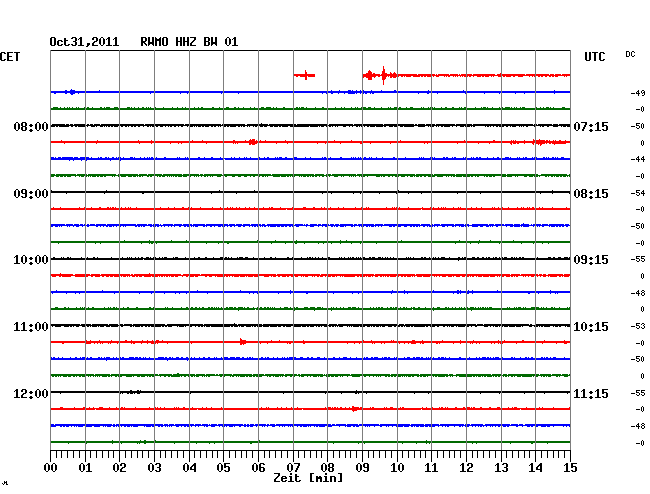
Task: Click the 10:15 UTC time label
Action: click(591, 327)
